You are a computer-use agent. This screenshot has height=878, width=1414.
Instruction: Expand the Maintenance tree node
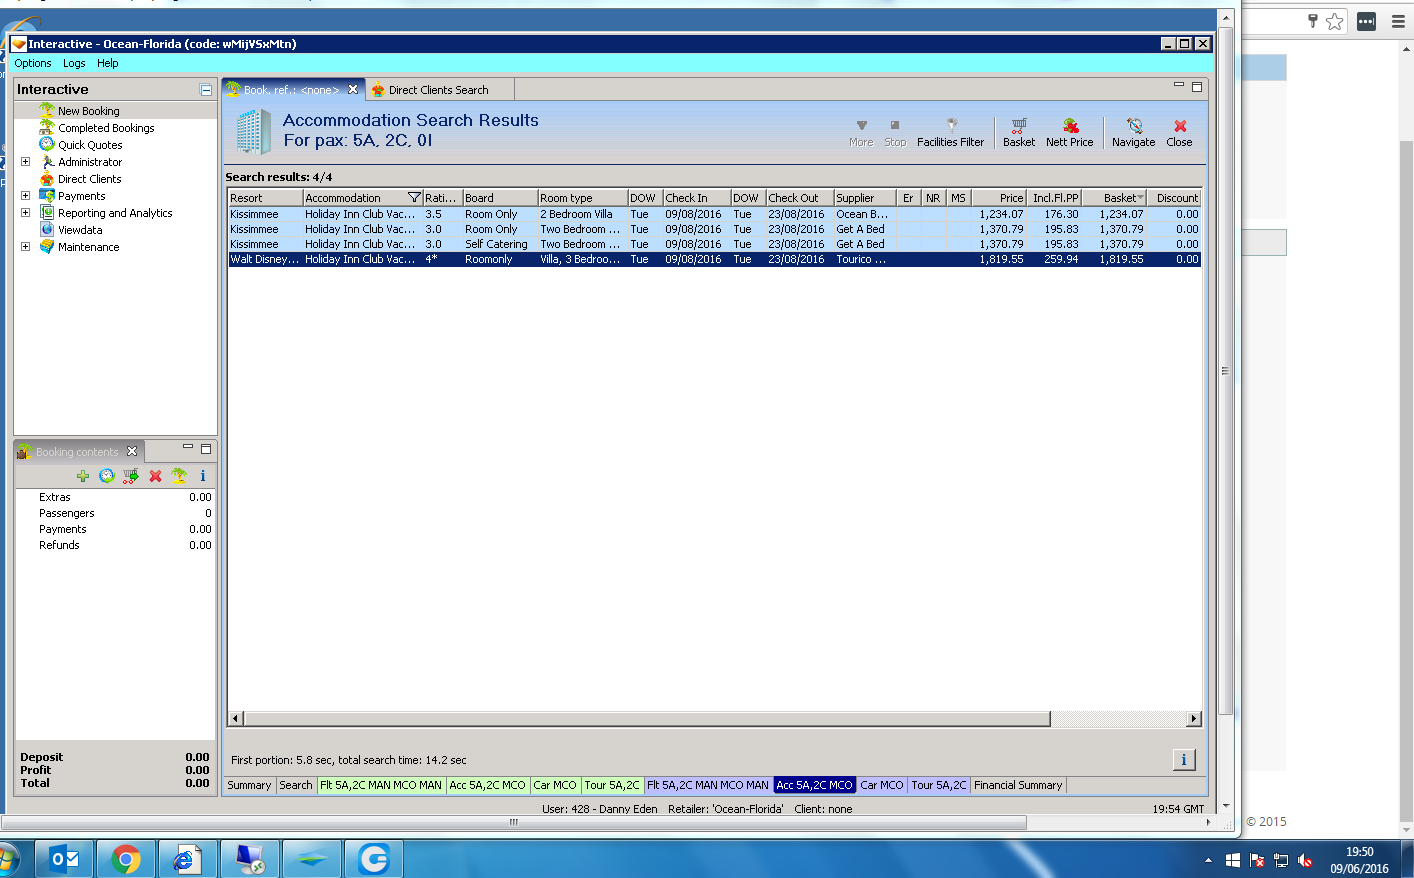26,246
